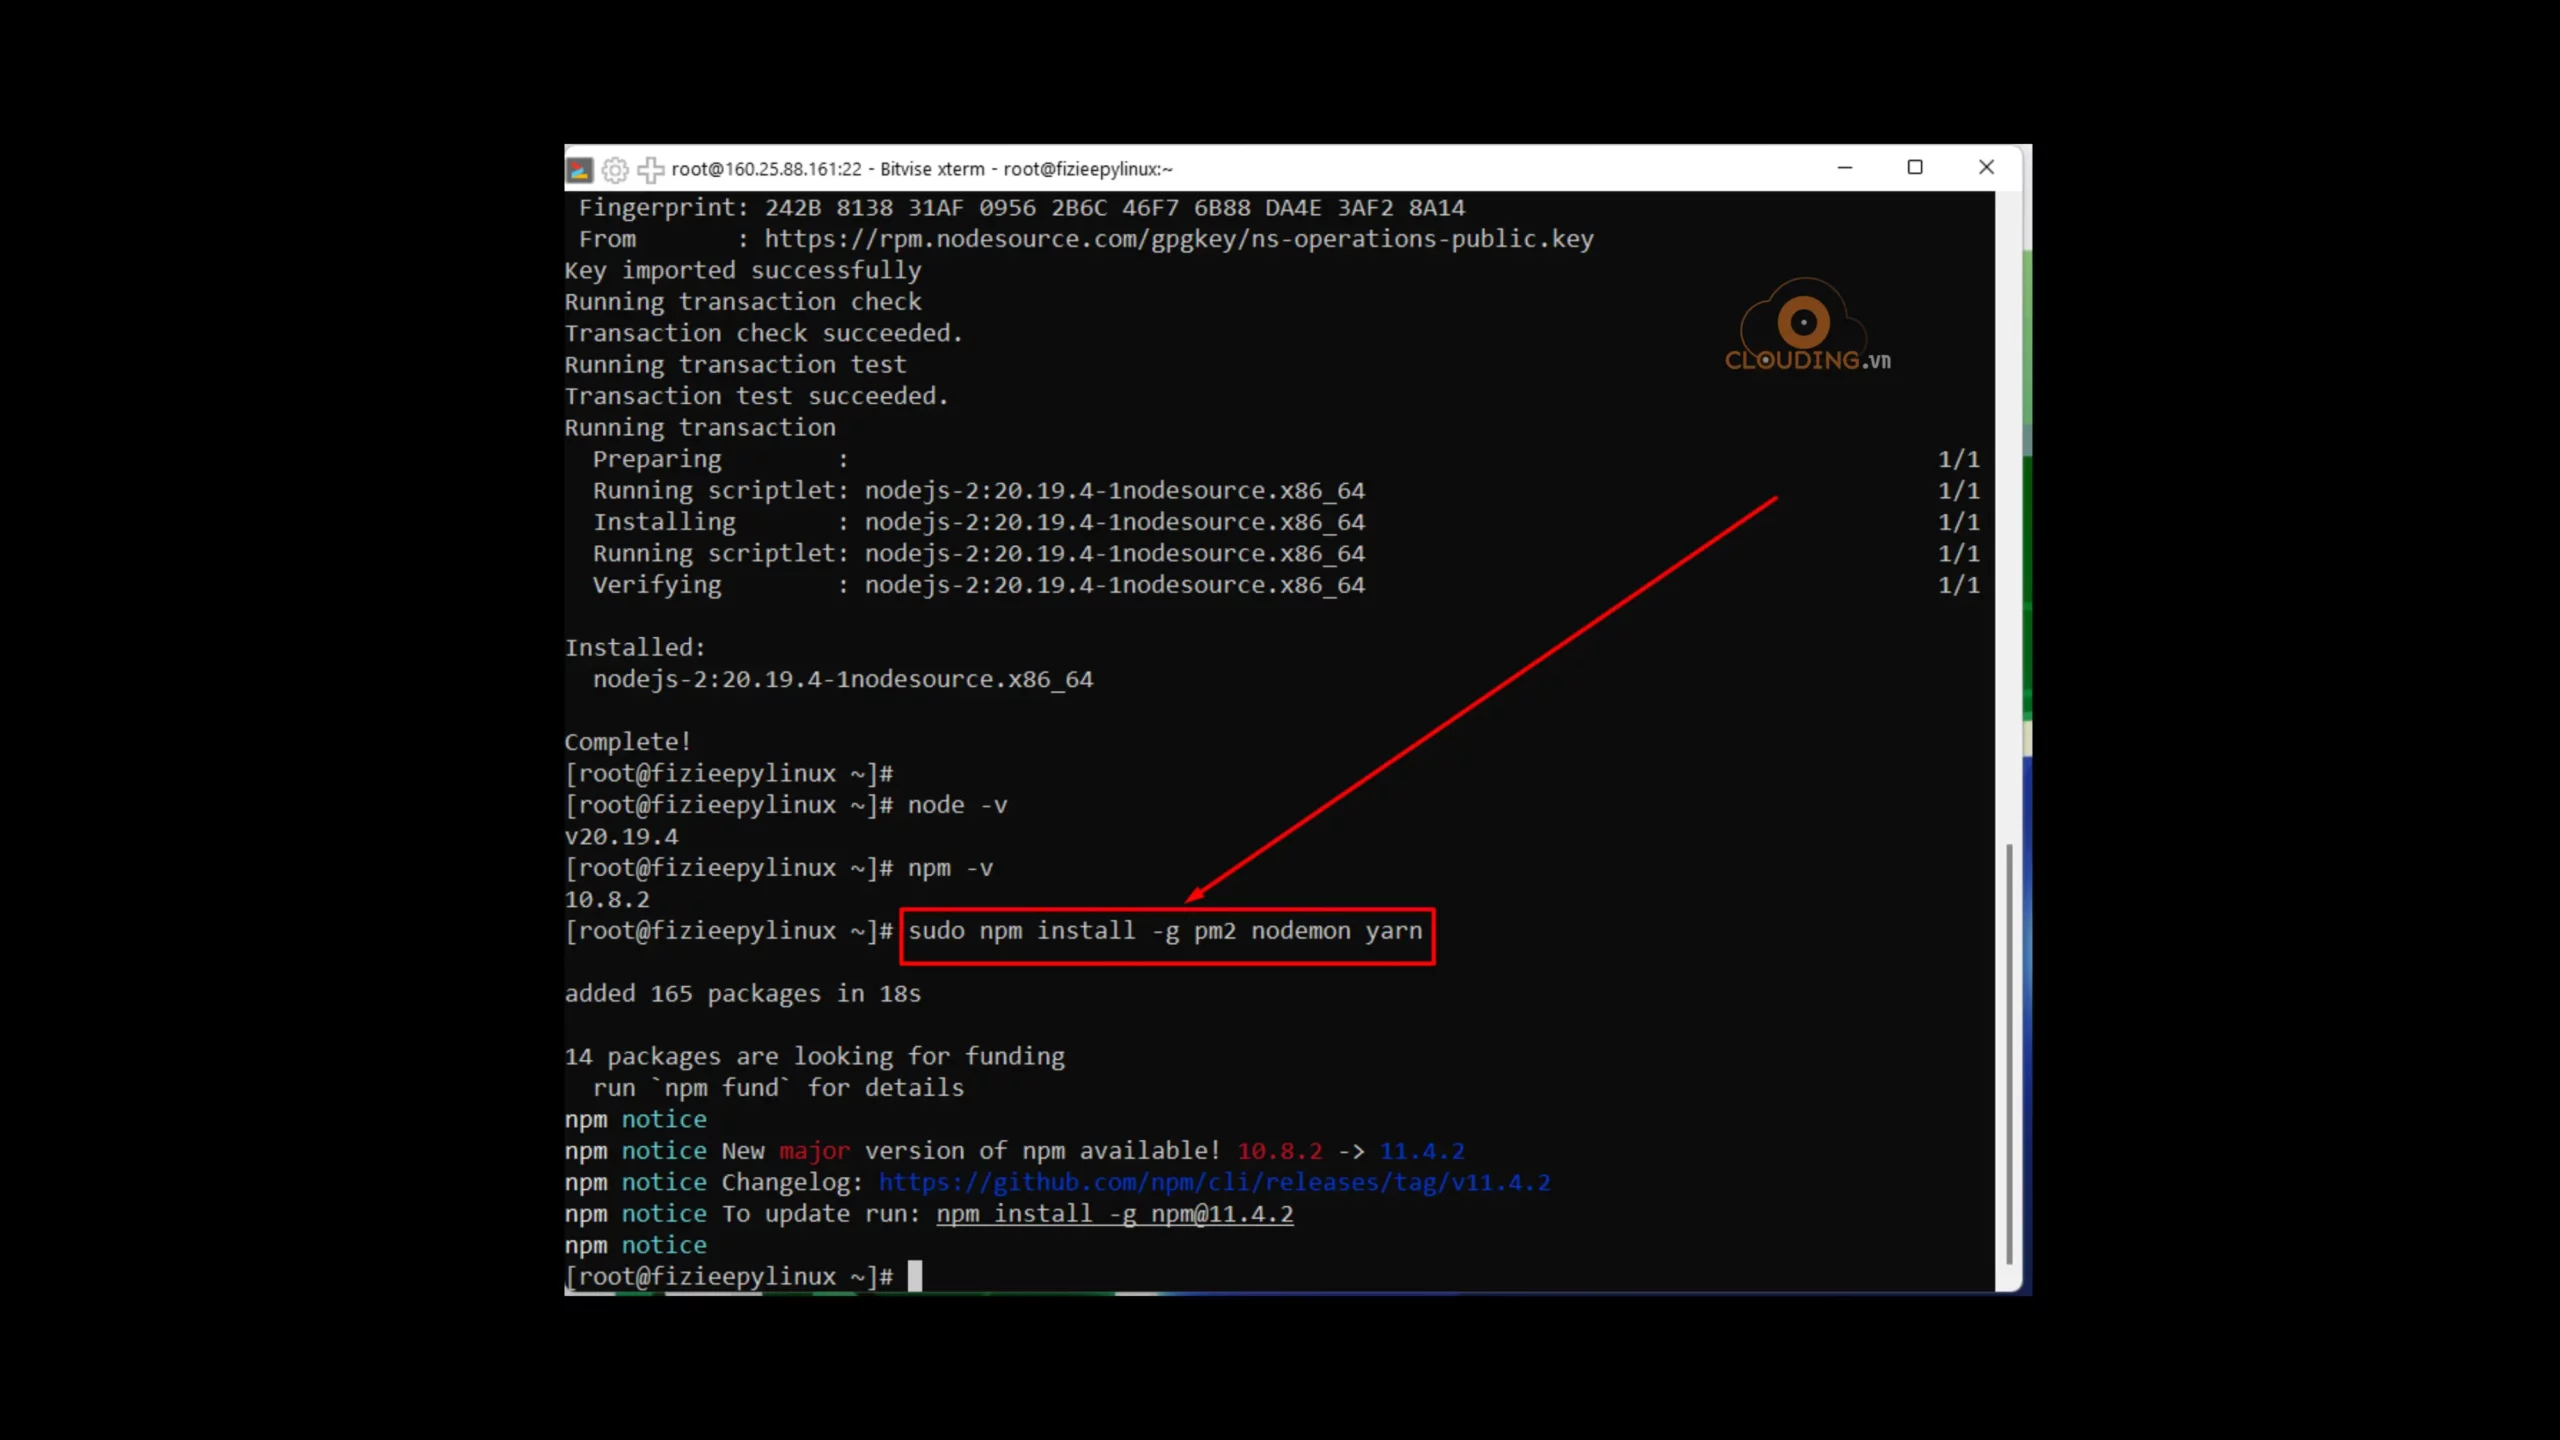Click the 'added 165 packages in 18s' line
The height and width of the screenshot is (1440, 2560).
743,993
